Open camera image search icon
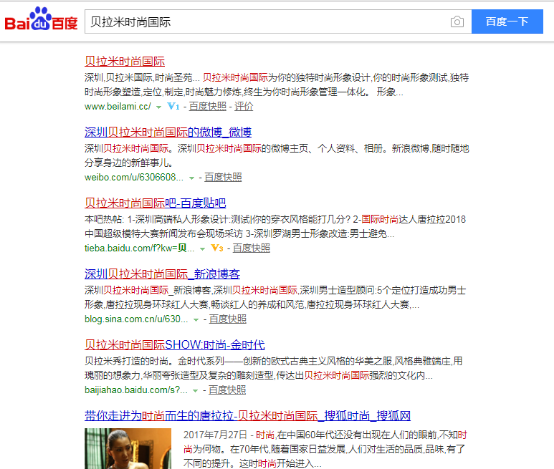554x469 pixels. 457,22
